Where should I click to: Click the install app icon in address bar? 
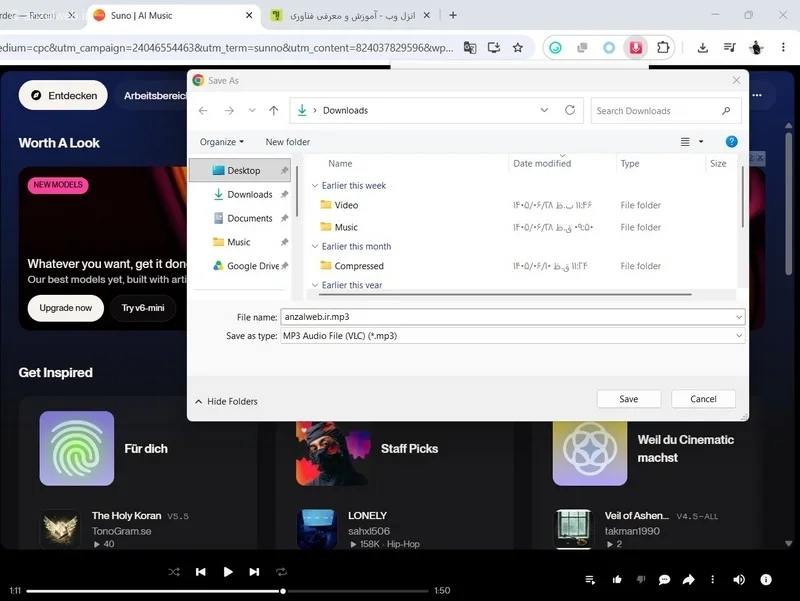tap(493, 47)
